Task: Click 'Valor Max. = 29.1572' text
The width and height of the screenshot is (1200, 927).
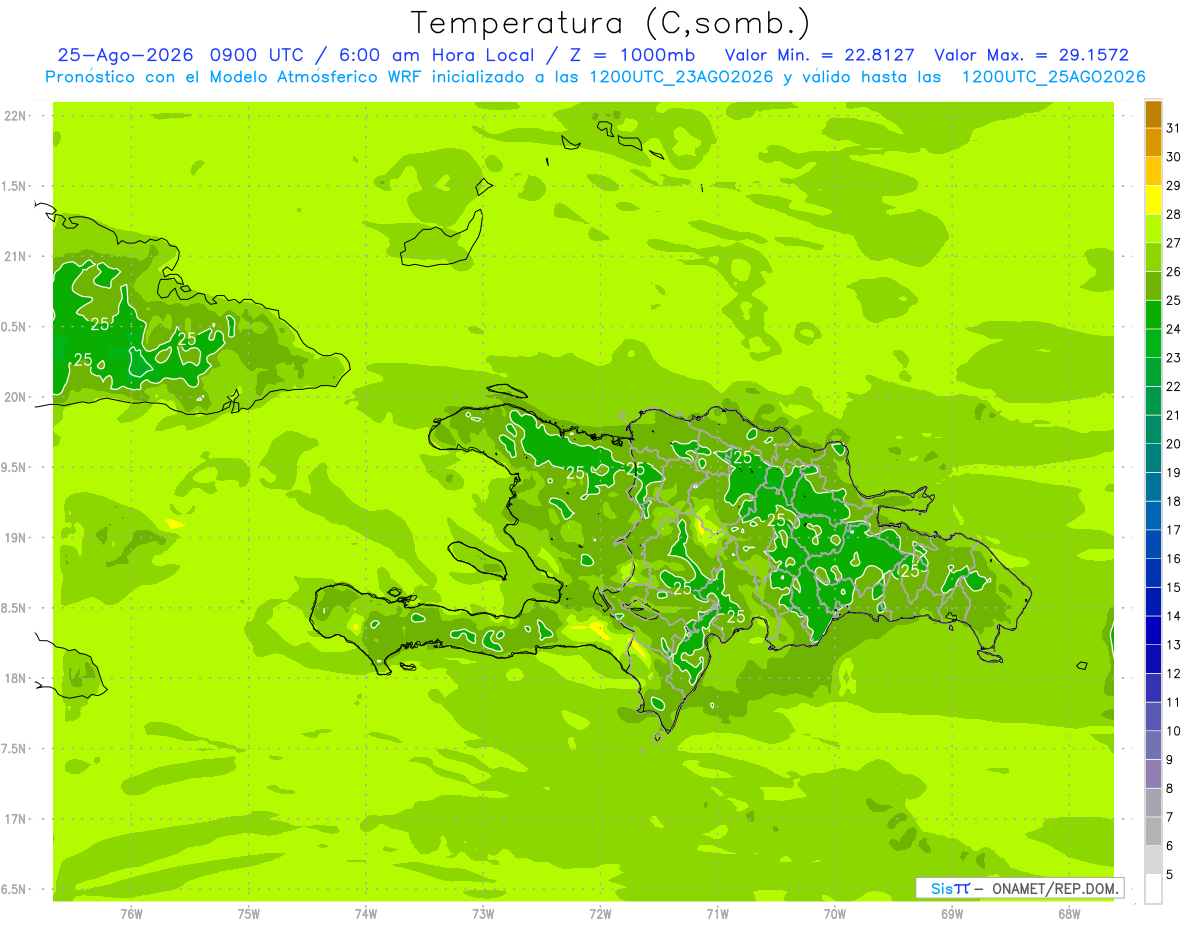Action: pyautogui.click(x=1032, y=55)
